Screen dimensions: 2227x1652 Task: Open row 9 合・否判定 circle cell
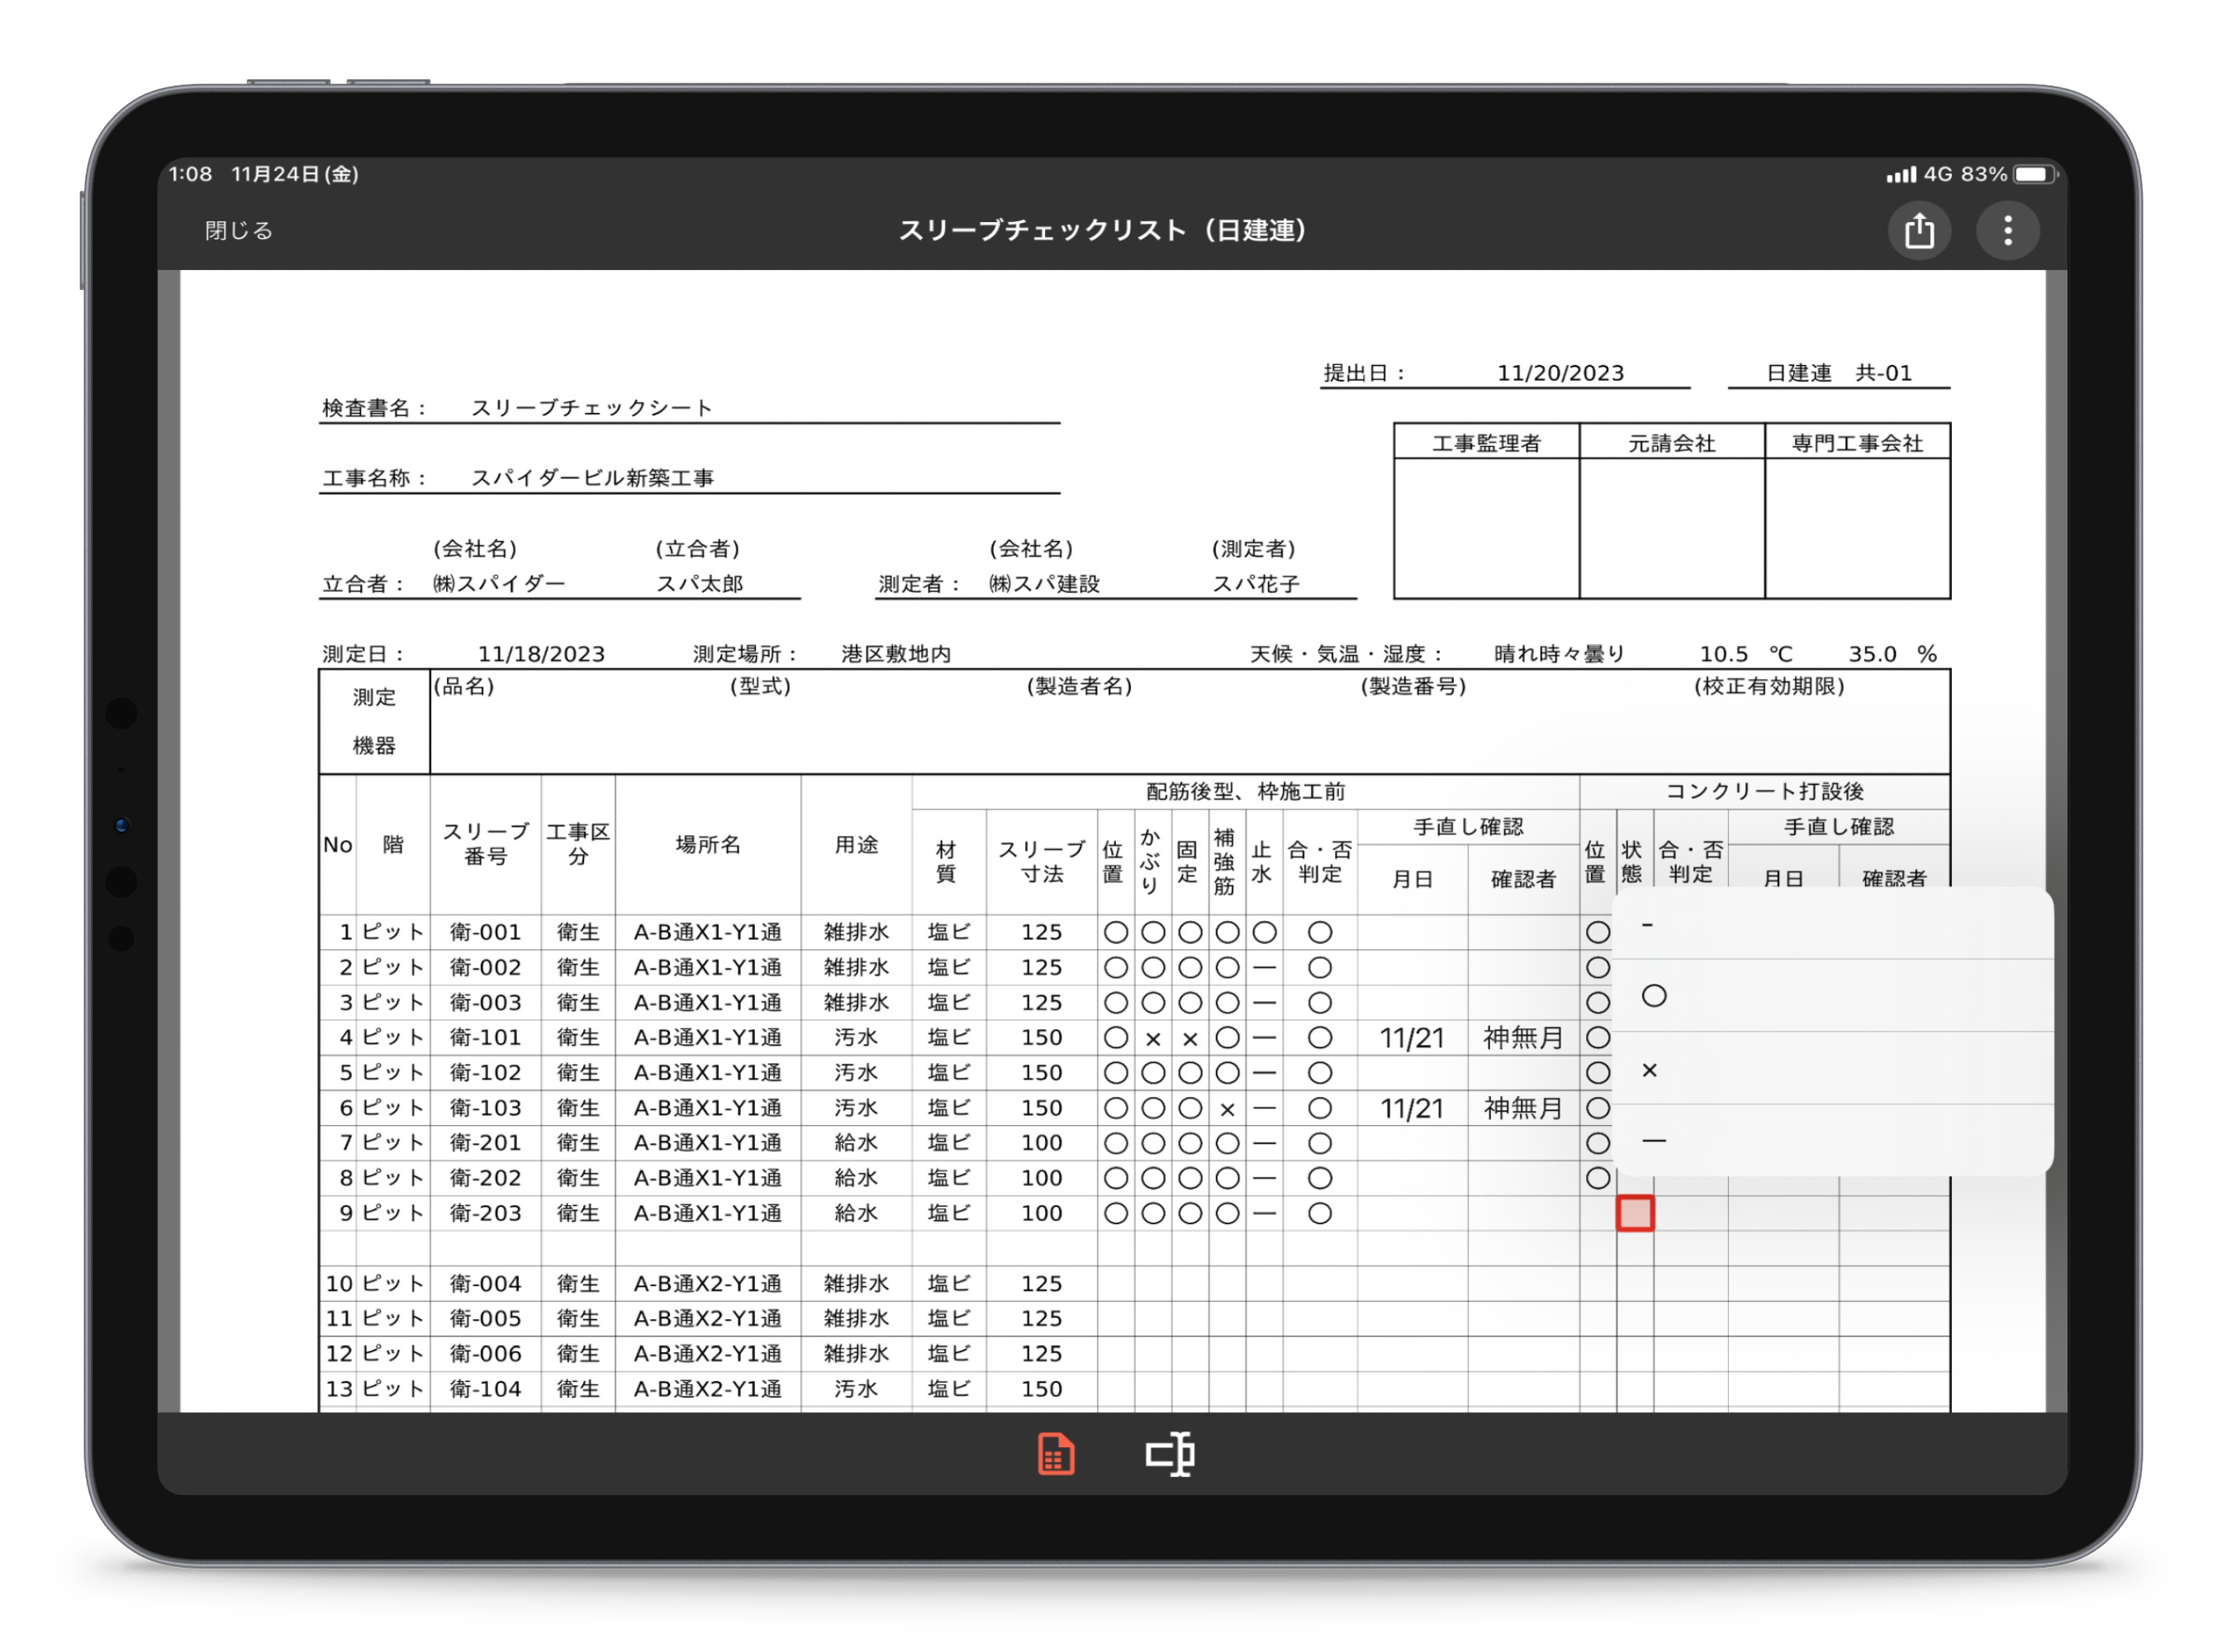coord(1319,1213)
